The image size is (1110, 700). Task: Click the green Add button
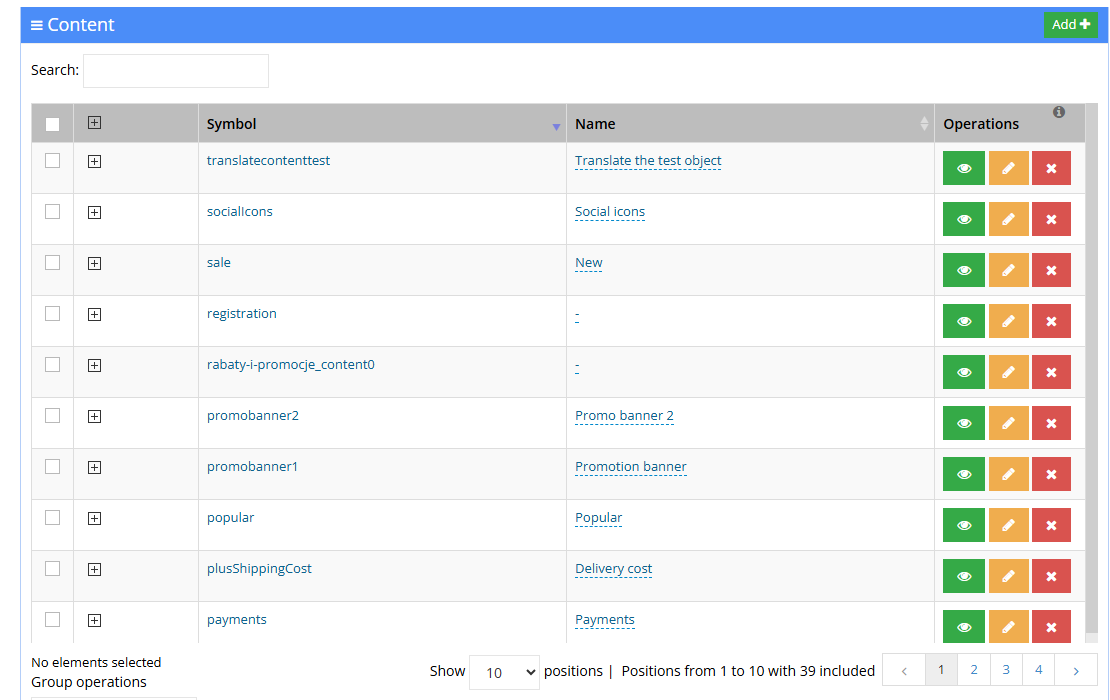point(1070,25)
